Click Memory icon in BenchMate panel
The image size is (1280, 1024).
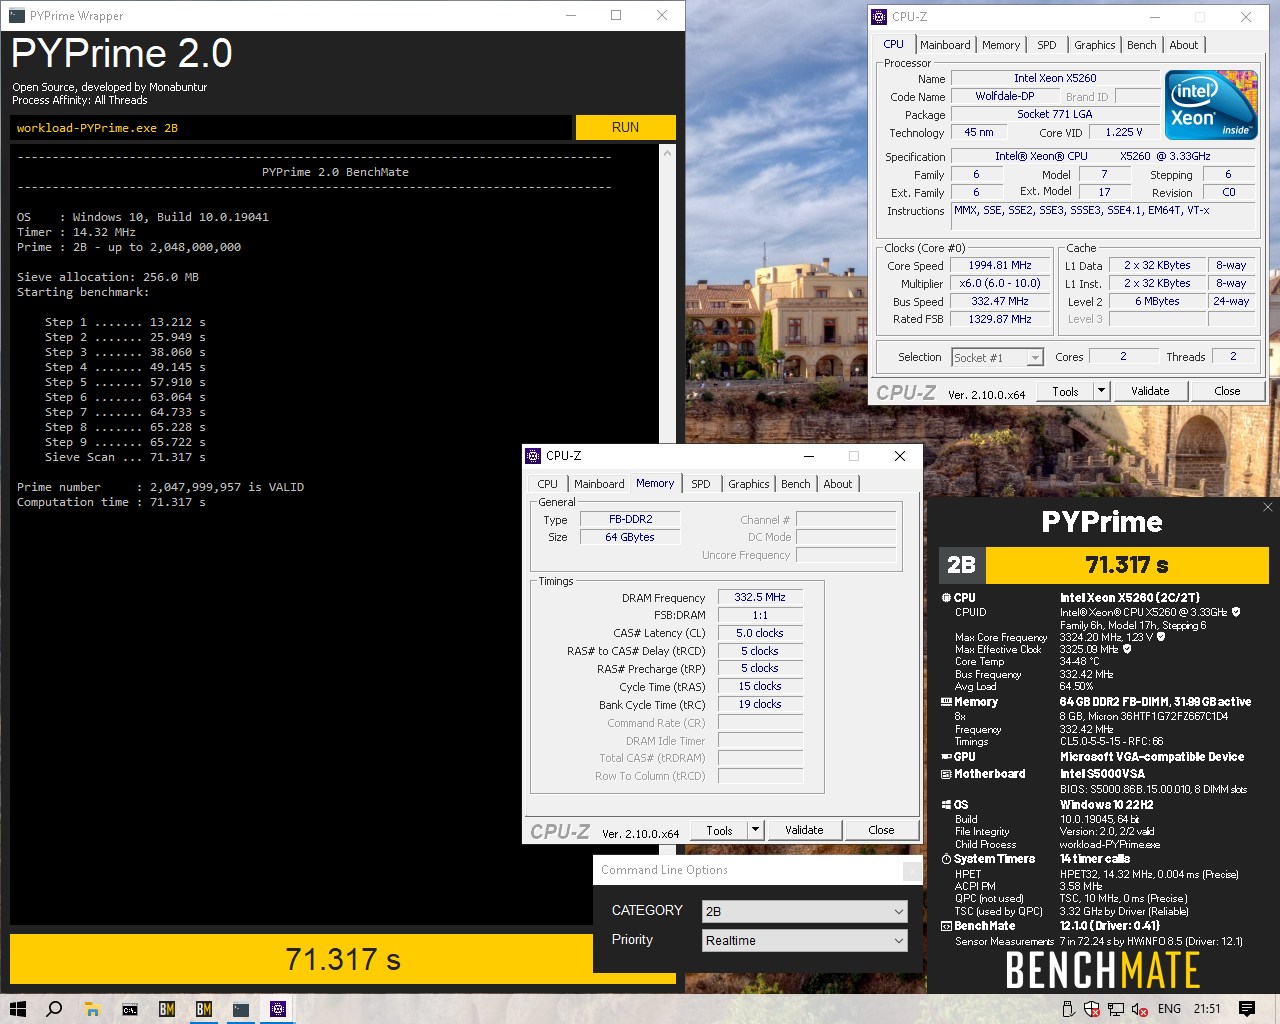pos(946,702)
